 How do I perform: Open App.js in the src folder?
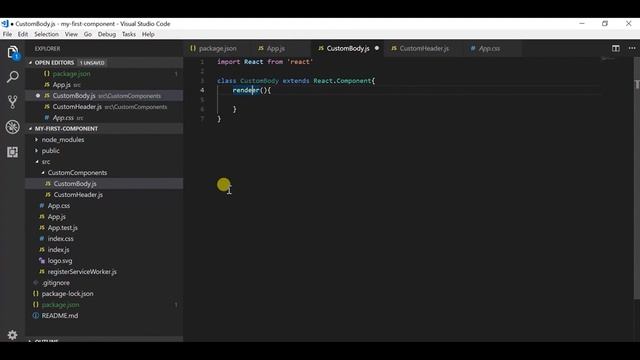[57, 217]
